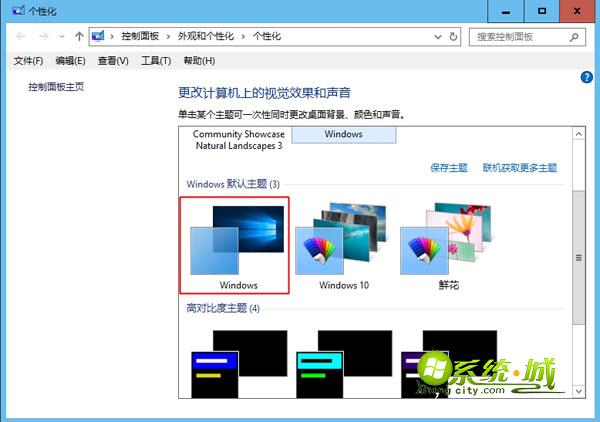This screenshot has width=600, height=422.
Task: Click the 保存主题 link
Action: (x=449, y=168)
